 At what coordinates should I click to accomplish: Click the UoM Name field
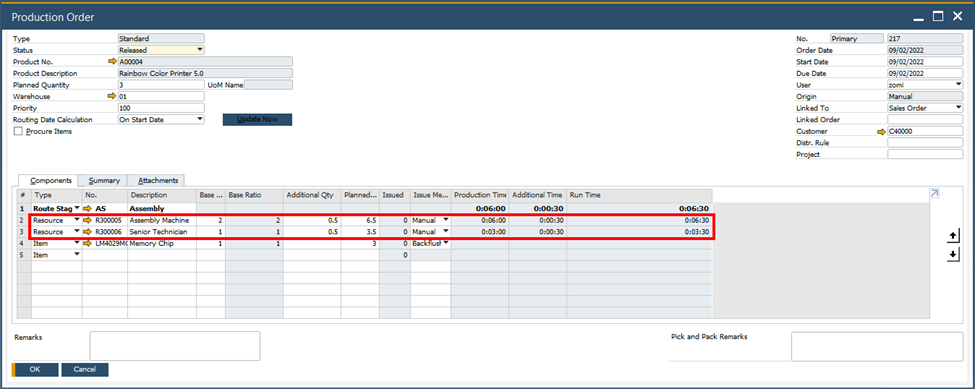268,85
